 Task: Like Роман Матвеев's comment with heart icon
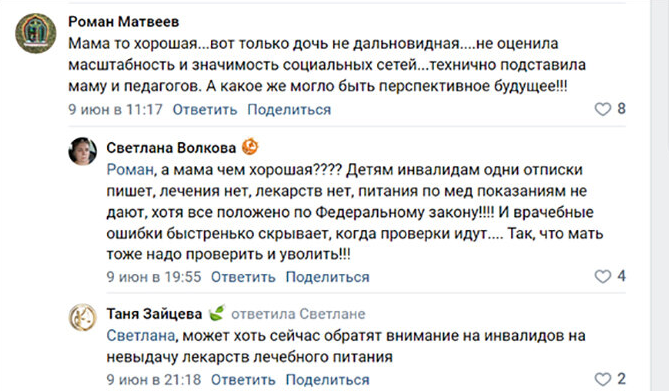(602, 109)
